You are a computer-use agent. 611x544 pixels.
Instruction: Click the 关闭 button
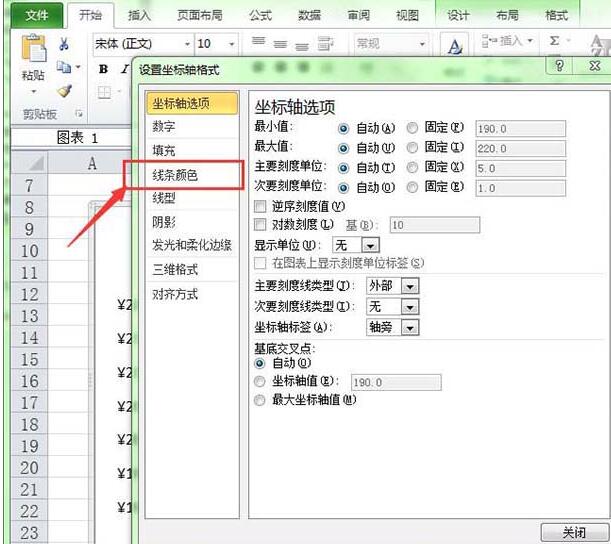(x=574, y=532)
